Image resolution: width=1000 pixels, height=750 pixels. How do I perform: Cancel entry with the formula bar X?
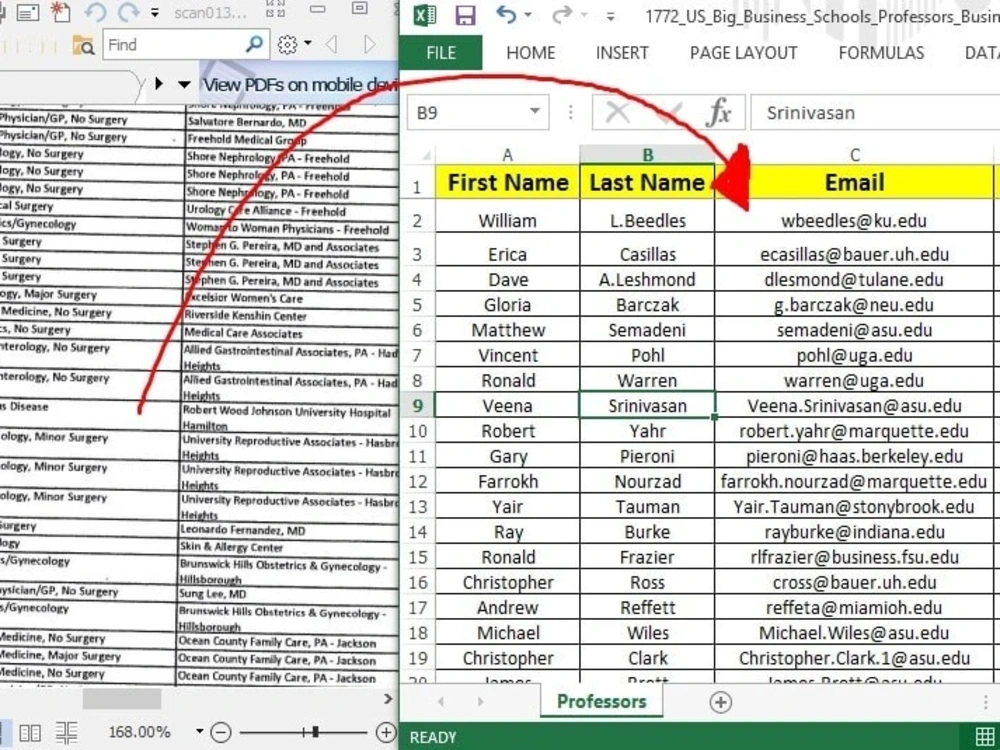[x=617, y=113]
